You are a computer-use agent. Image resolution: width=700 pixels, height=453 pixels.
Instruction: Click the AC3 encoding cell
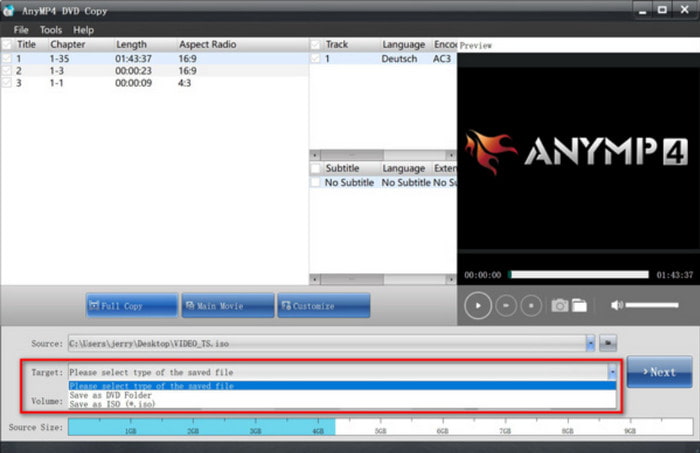pos(442,58)
